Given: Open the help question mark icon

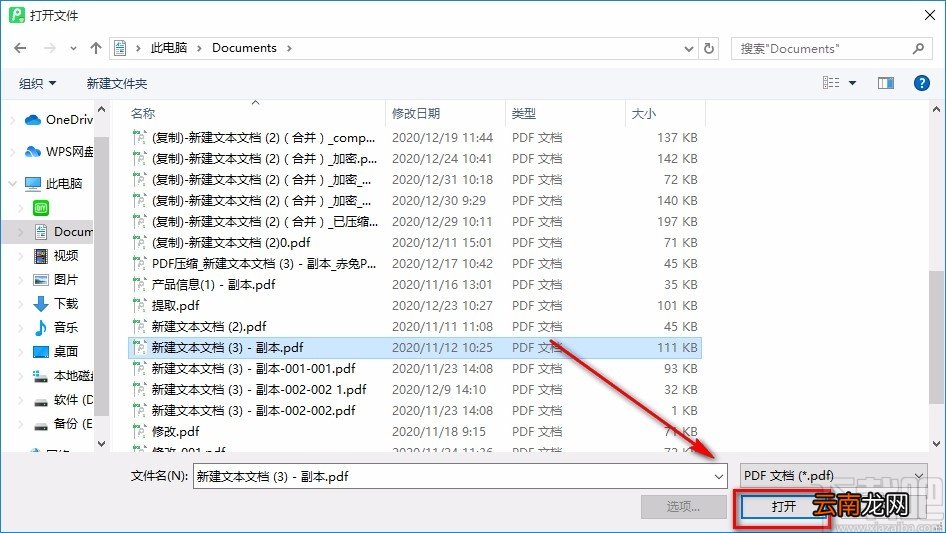Looking at the screenshot, I should tap(921, 83).
